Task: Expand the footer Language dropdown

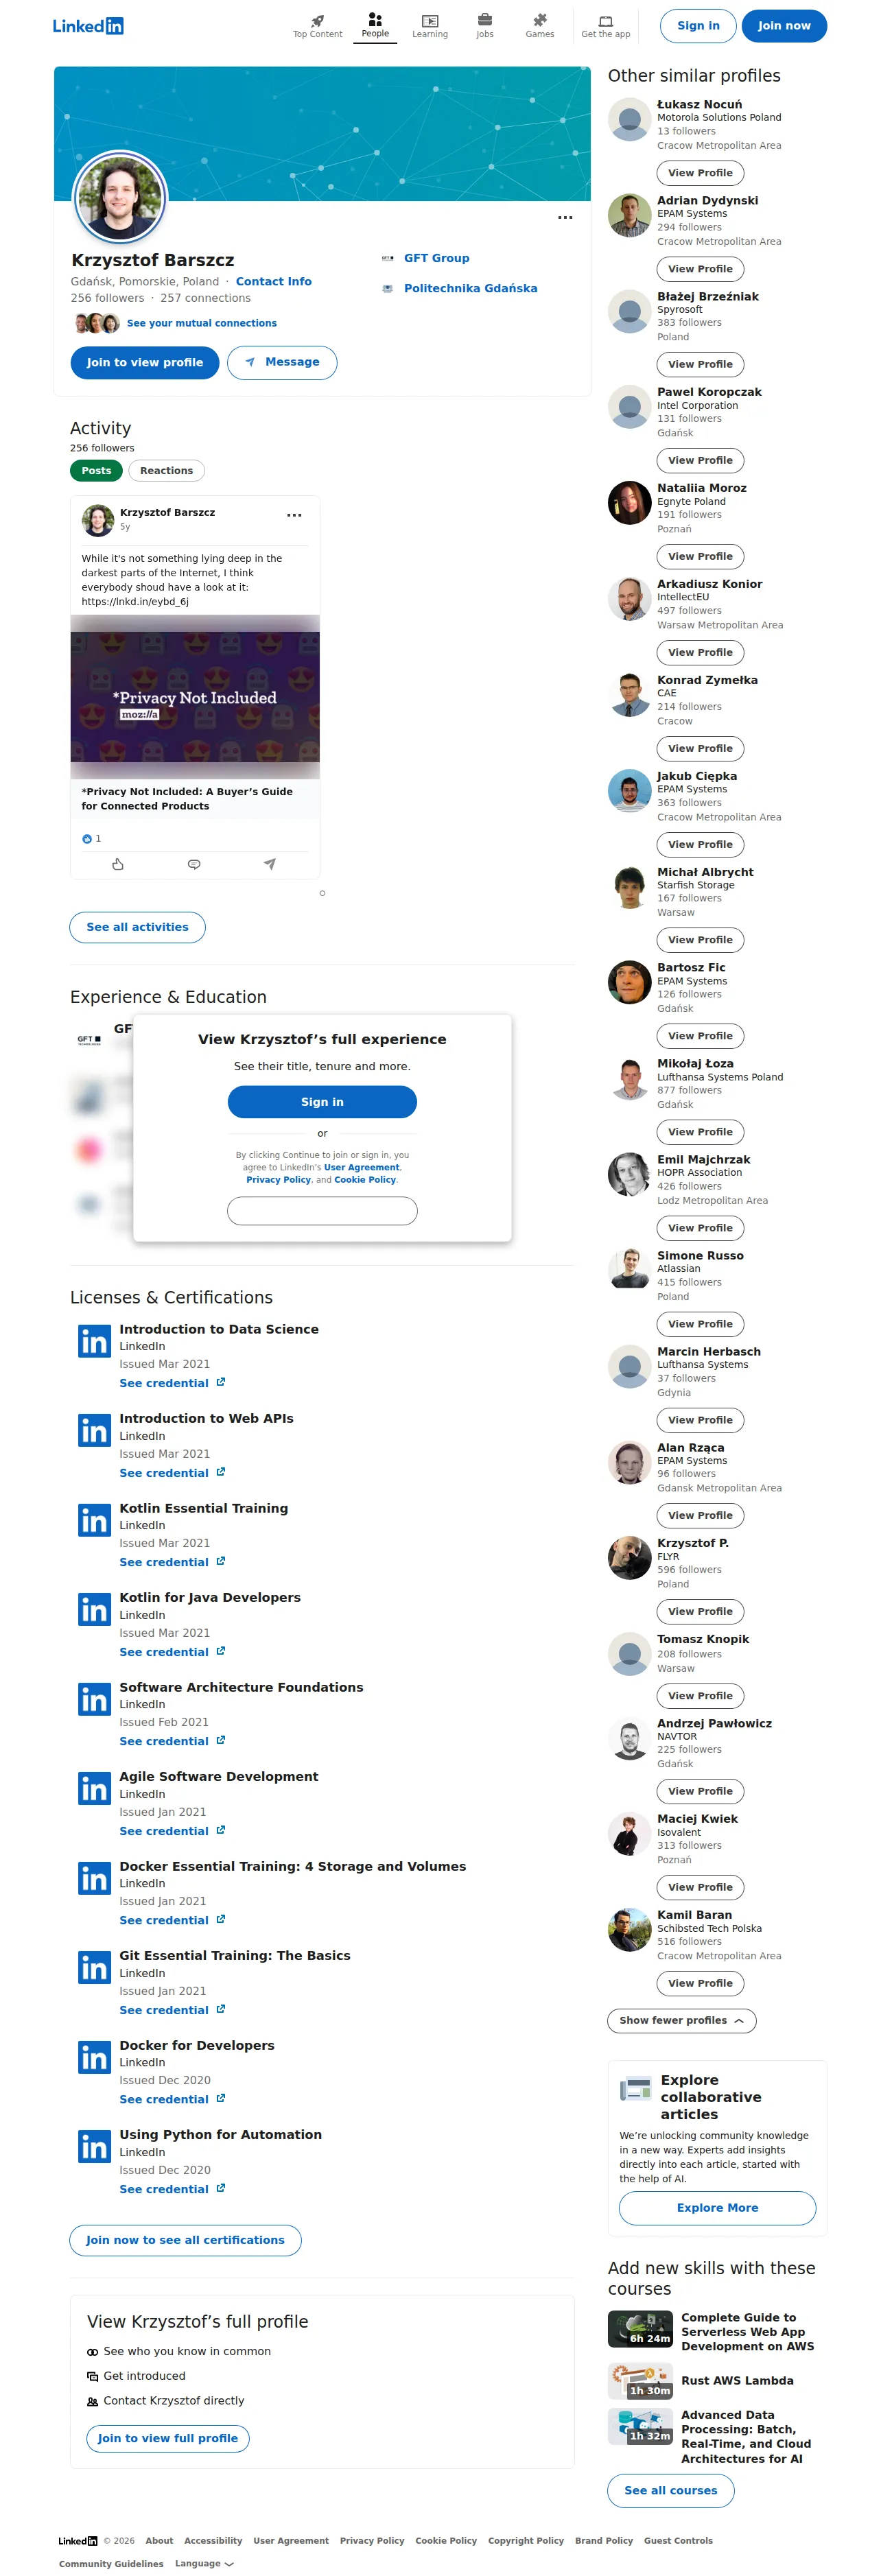Action: coord(204,2563)
